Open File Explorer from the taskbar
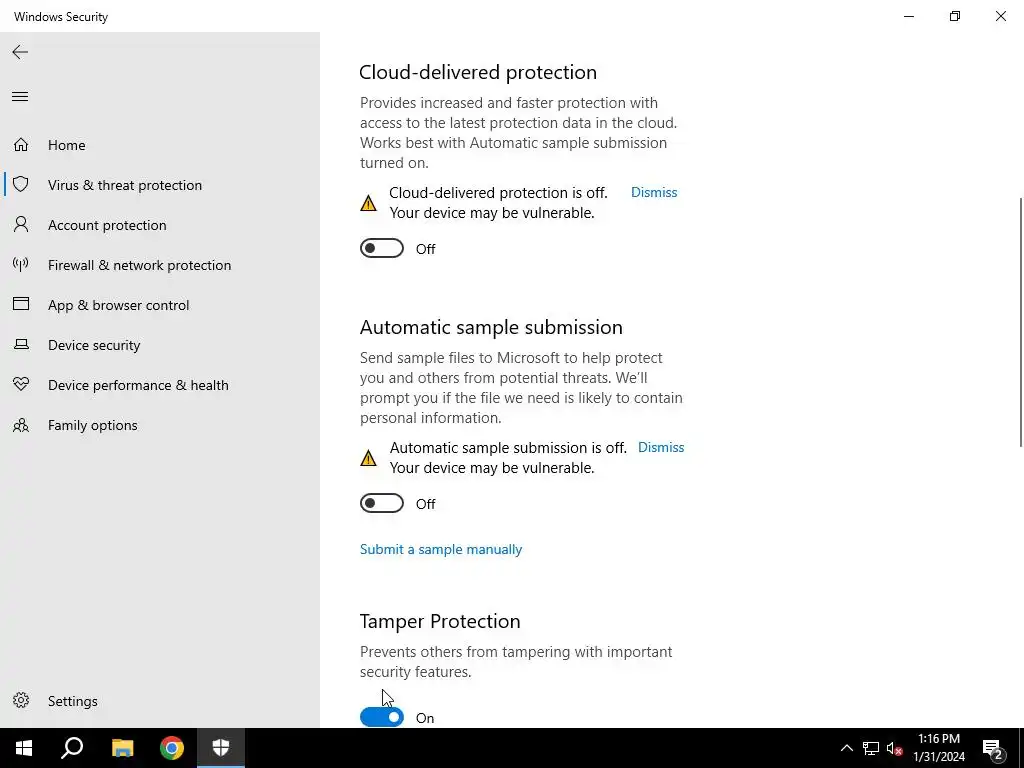This screenshot has height=768, width=1024. pos(122,748)
